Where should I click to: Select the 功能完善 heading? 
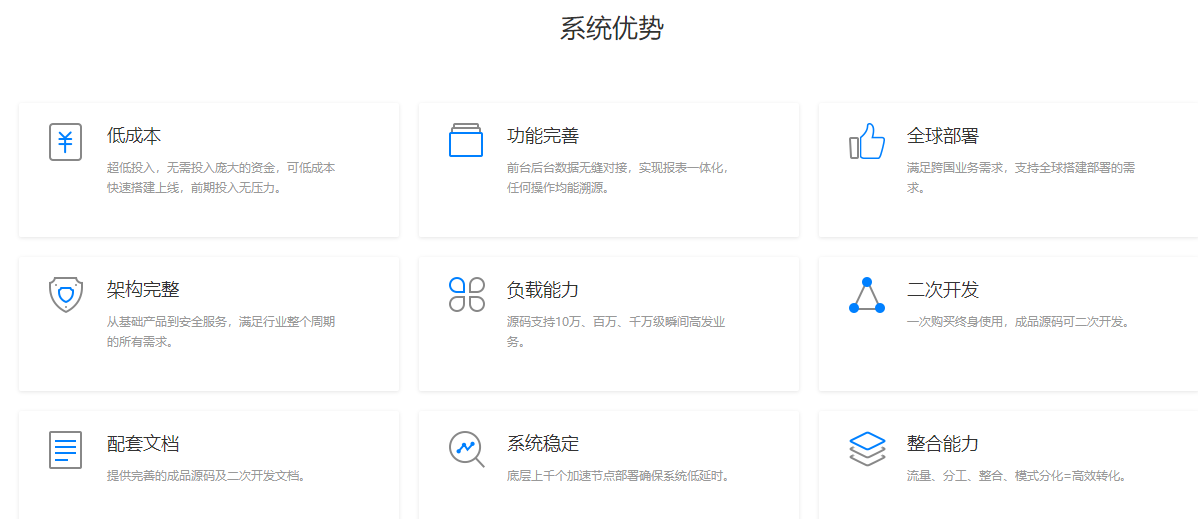point(543,136)
